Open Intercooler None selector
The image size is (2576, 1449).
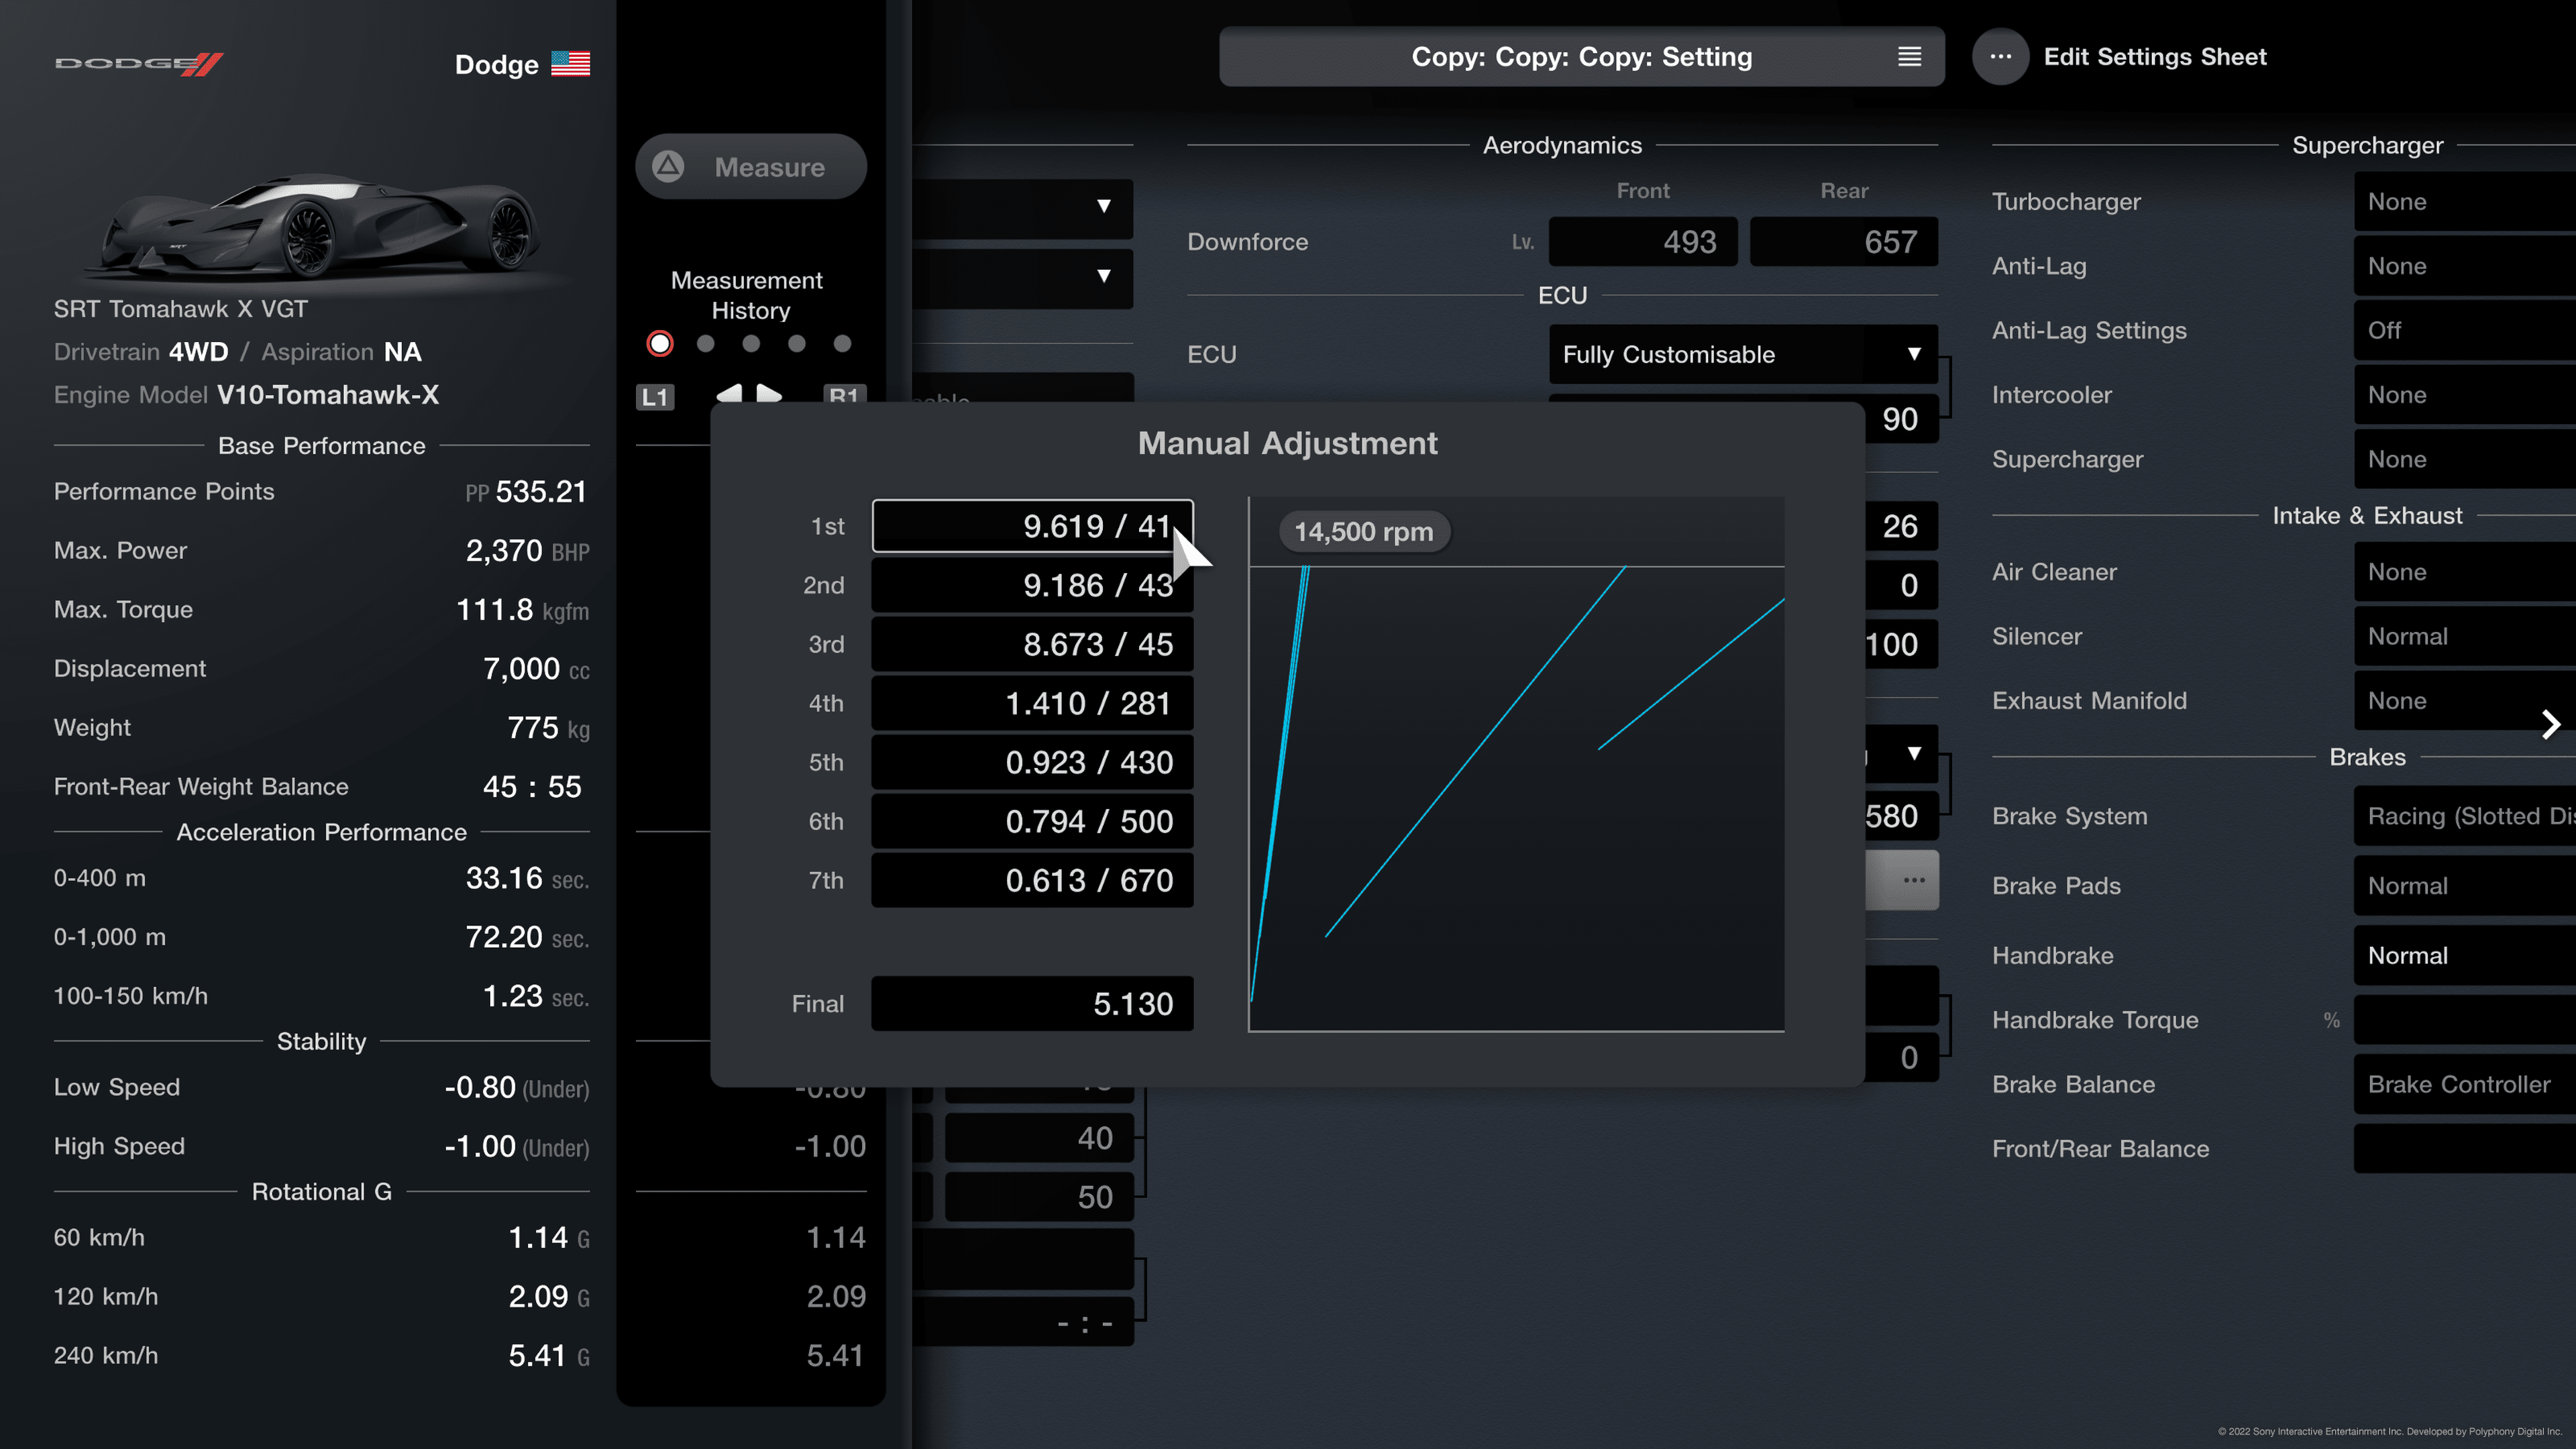coord(2465,395)
